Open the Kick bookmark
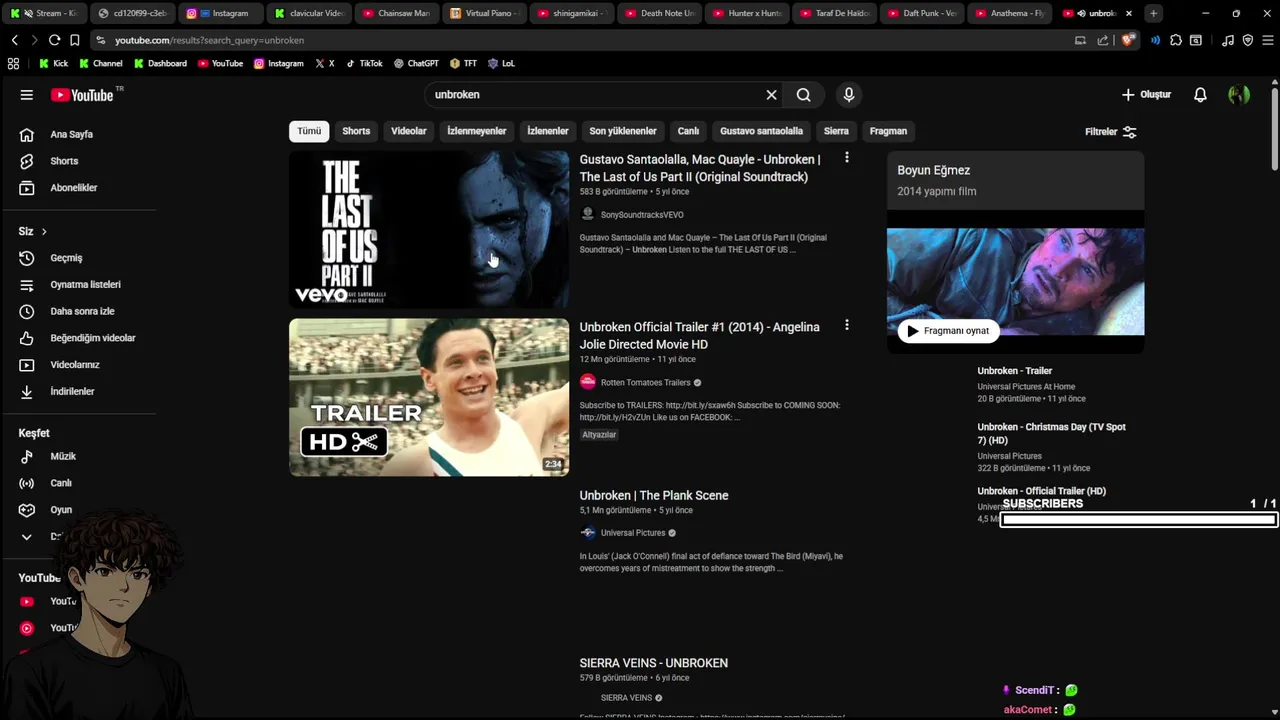The image size is (1280, 720). tap(53, 63)
